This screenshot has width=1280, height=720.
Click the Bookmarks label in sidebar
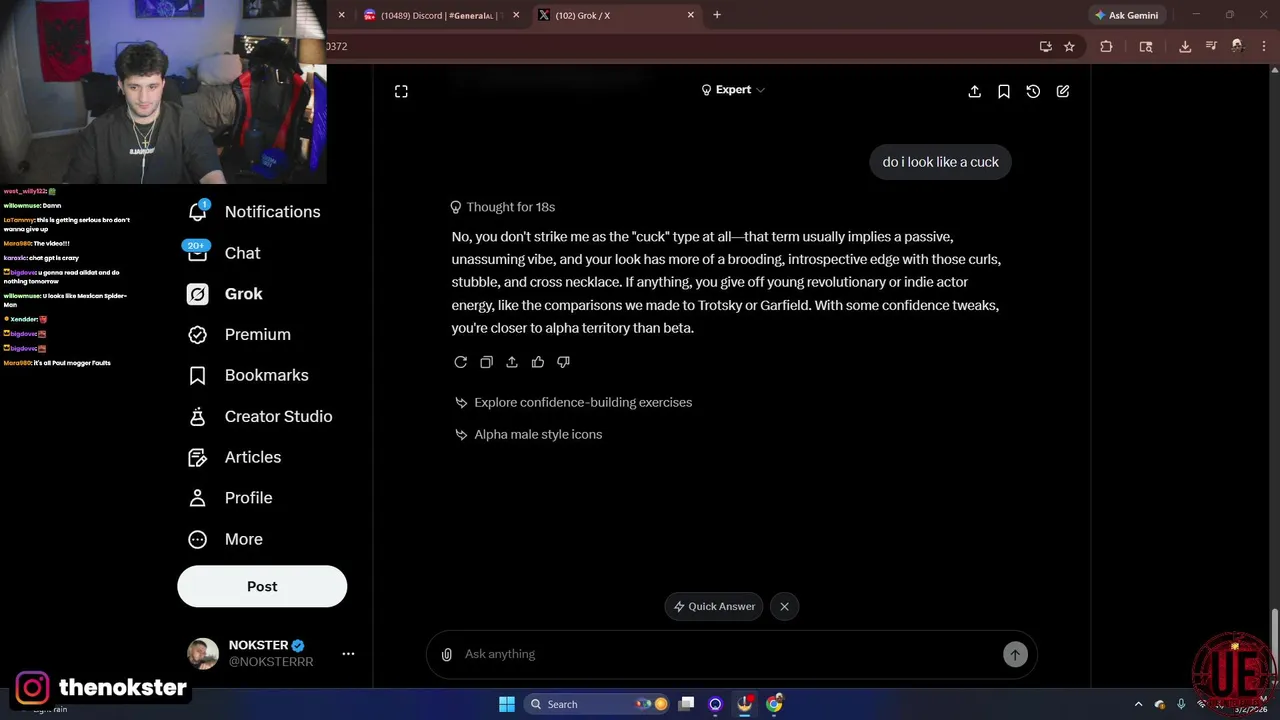point(267,375)
